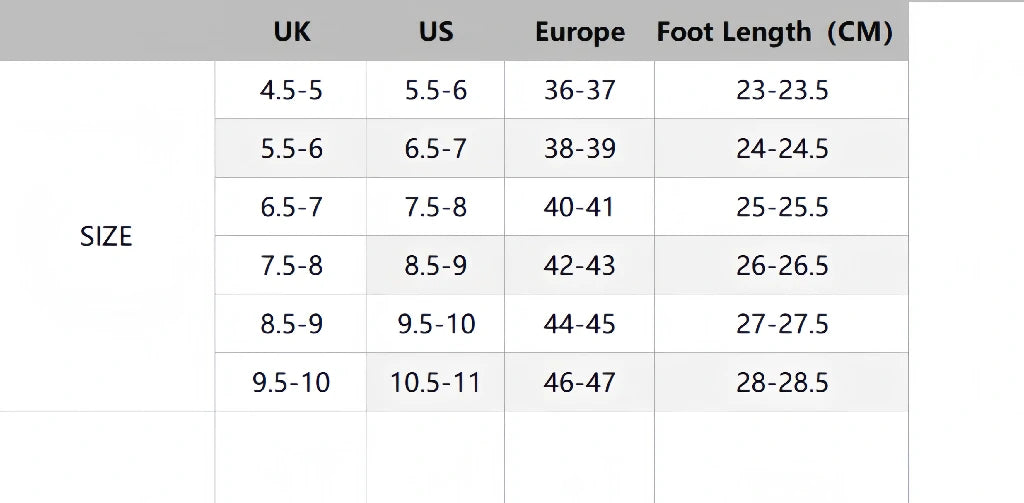
Task: Click foot length 23-23.5 cell
Action: click(x=782, y=91)
